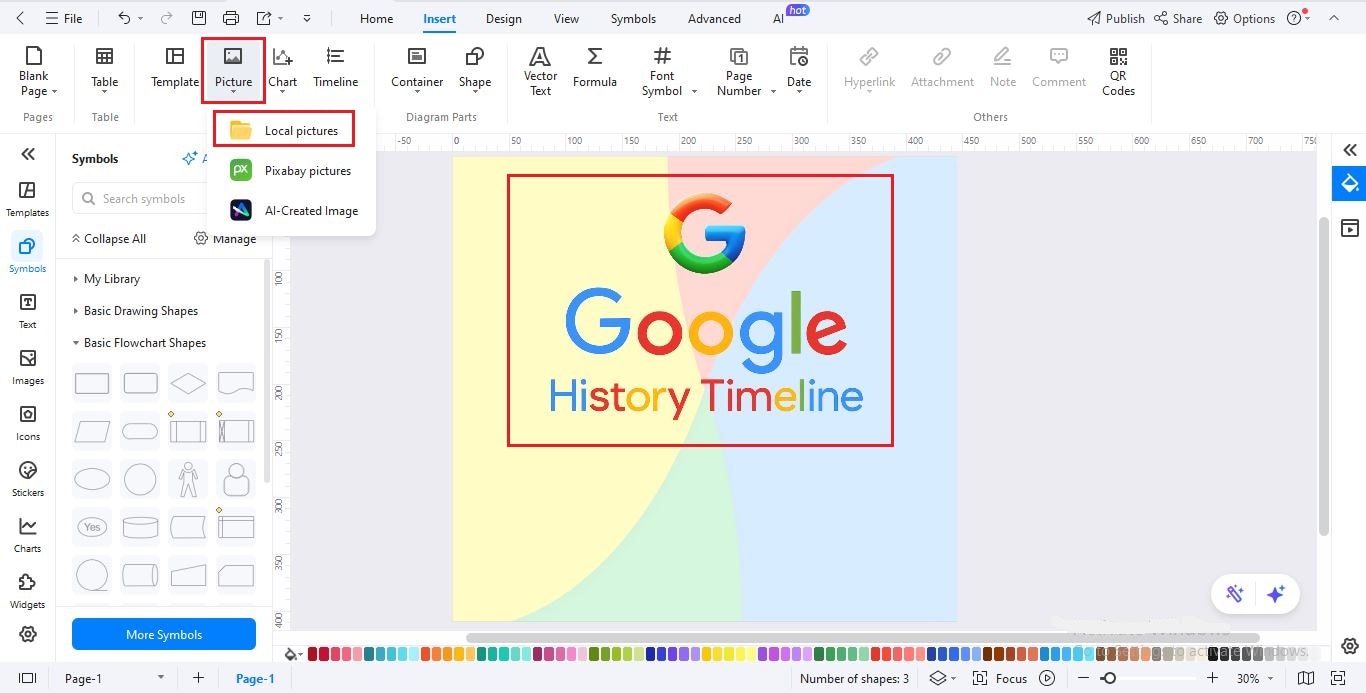Screen dimensions: 1366x693
Task: Click Collapse All in Symbols panel
Action: pyautogui.click(x=108, y=239)
